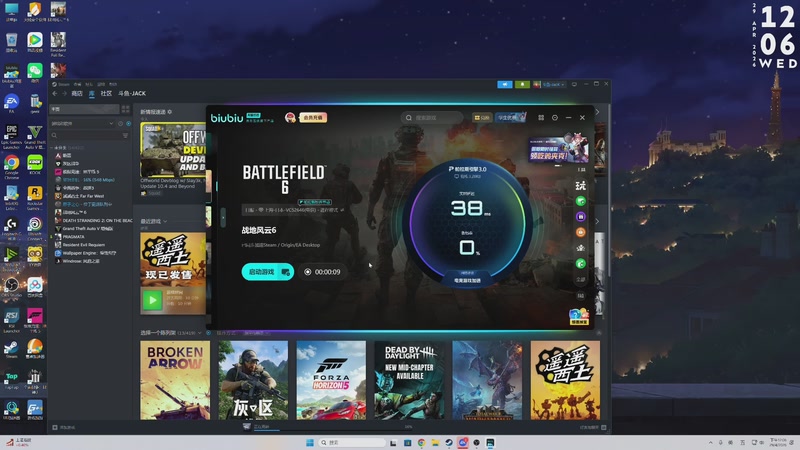Image resolution: width=800 pixels, height=450 pixels.
Task: Click the acceleration timer 00:00:09 stop control
Action: pos(322,272)
